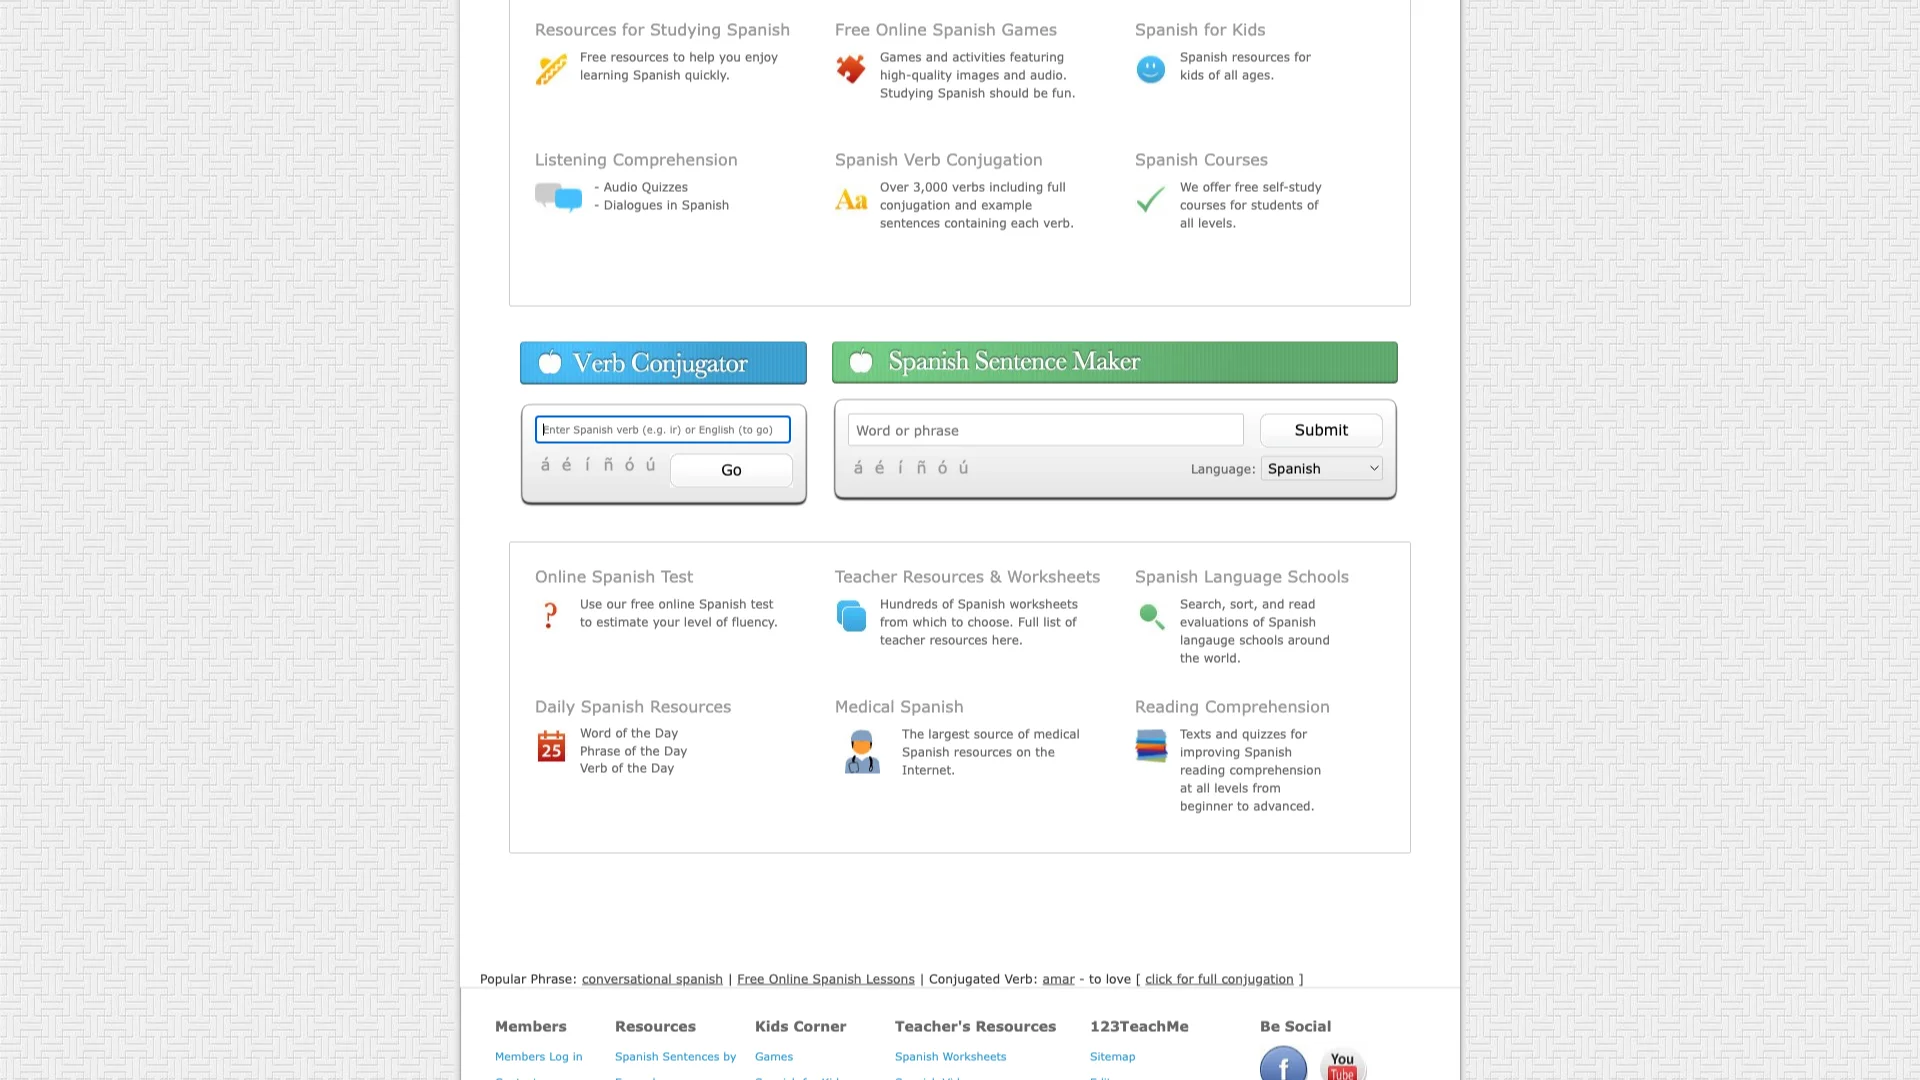
Task: Open the Free Online Spanish Lessons link
Action: (x=826, y=979)
